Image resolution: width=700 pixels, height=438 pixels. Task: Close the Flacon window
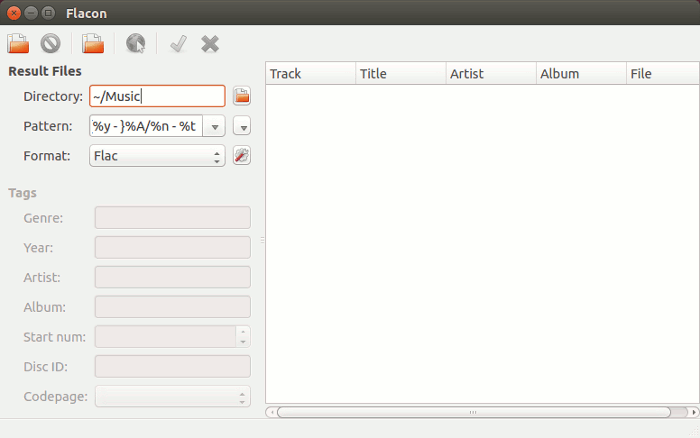[x=14, y=13]
